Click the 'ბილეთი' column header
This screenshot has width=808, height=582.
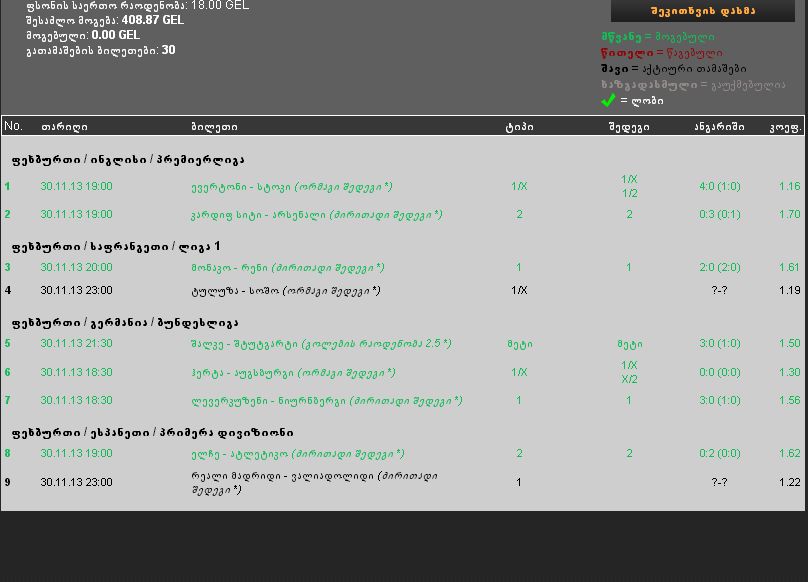pyautogui.click(x=214, y=127)
